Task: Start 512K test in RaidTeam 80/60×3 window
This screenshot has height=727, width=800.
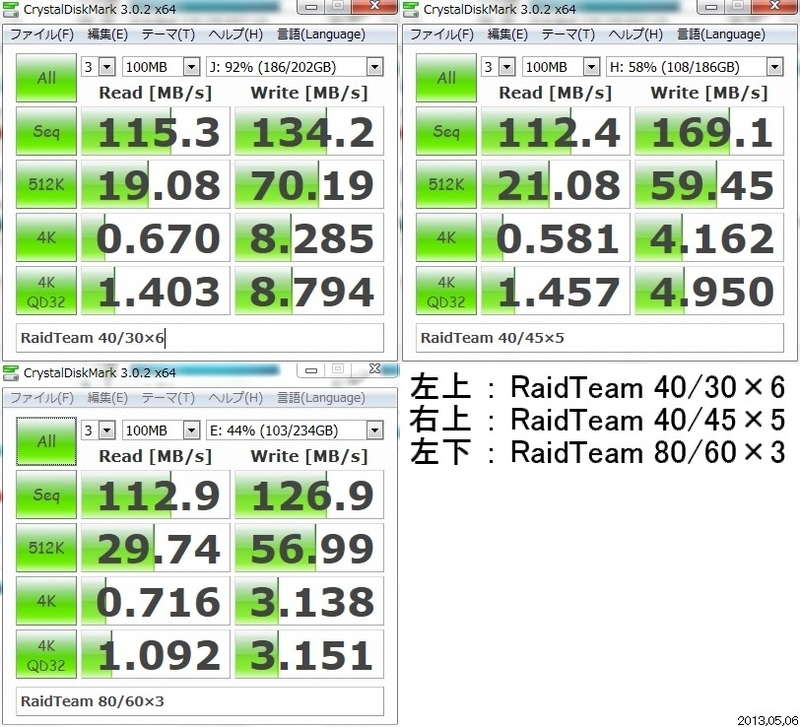Action: click(46, 547)
